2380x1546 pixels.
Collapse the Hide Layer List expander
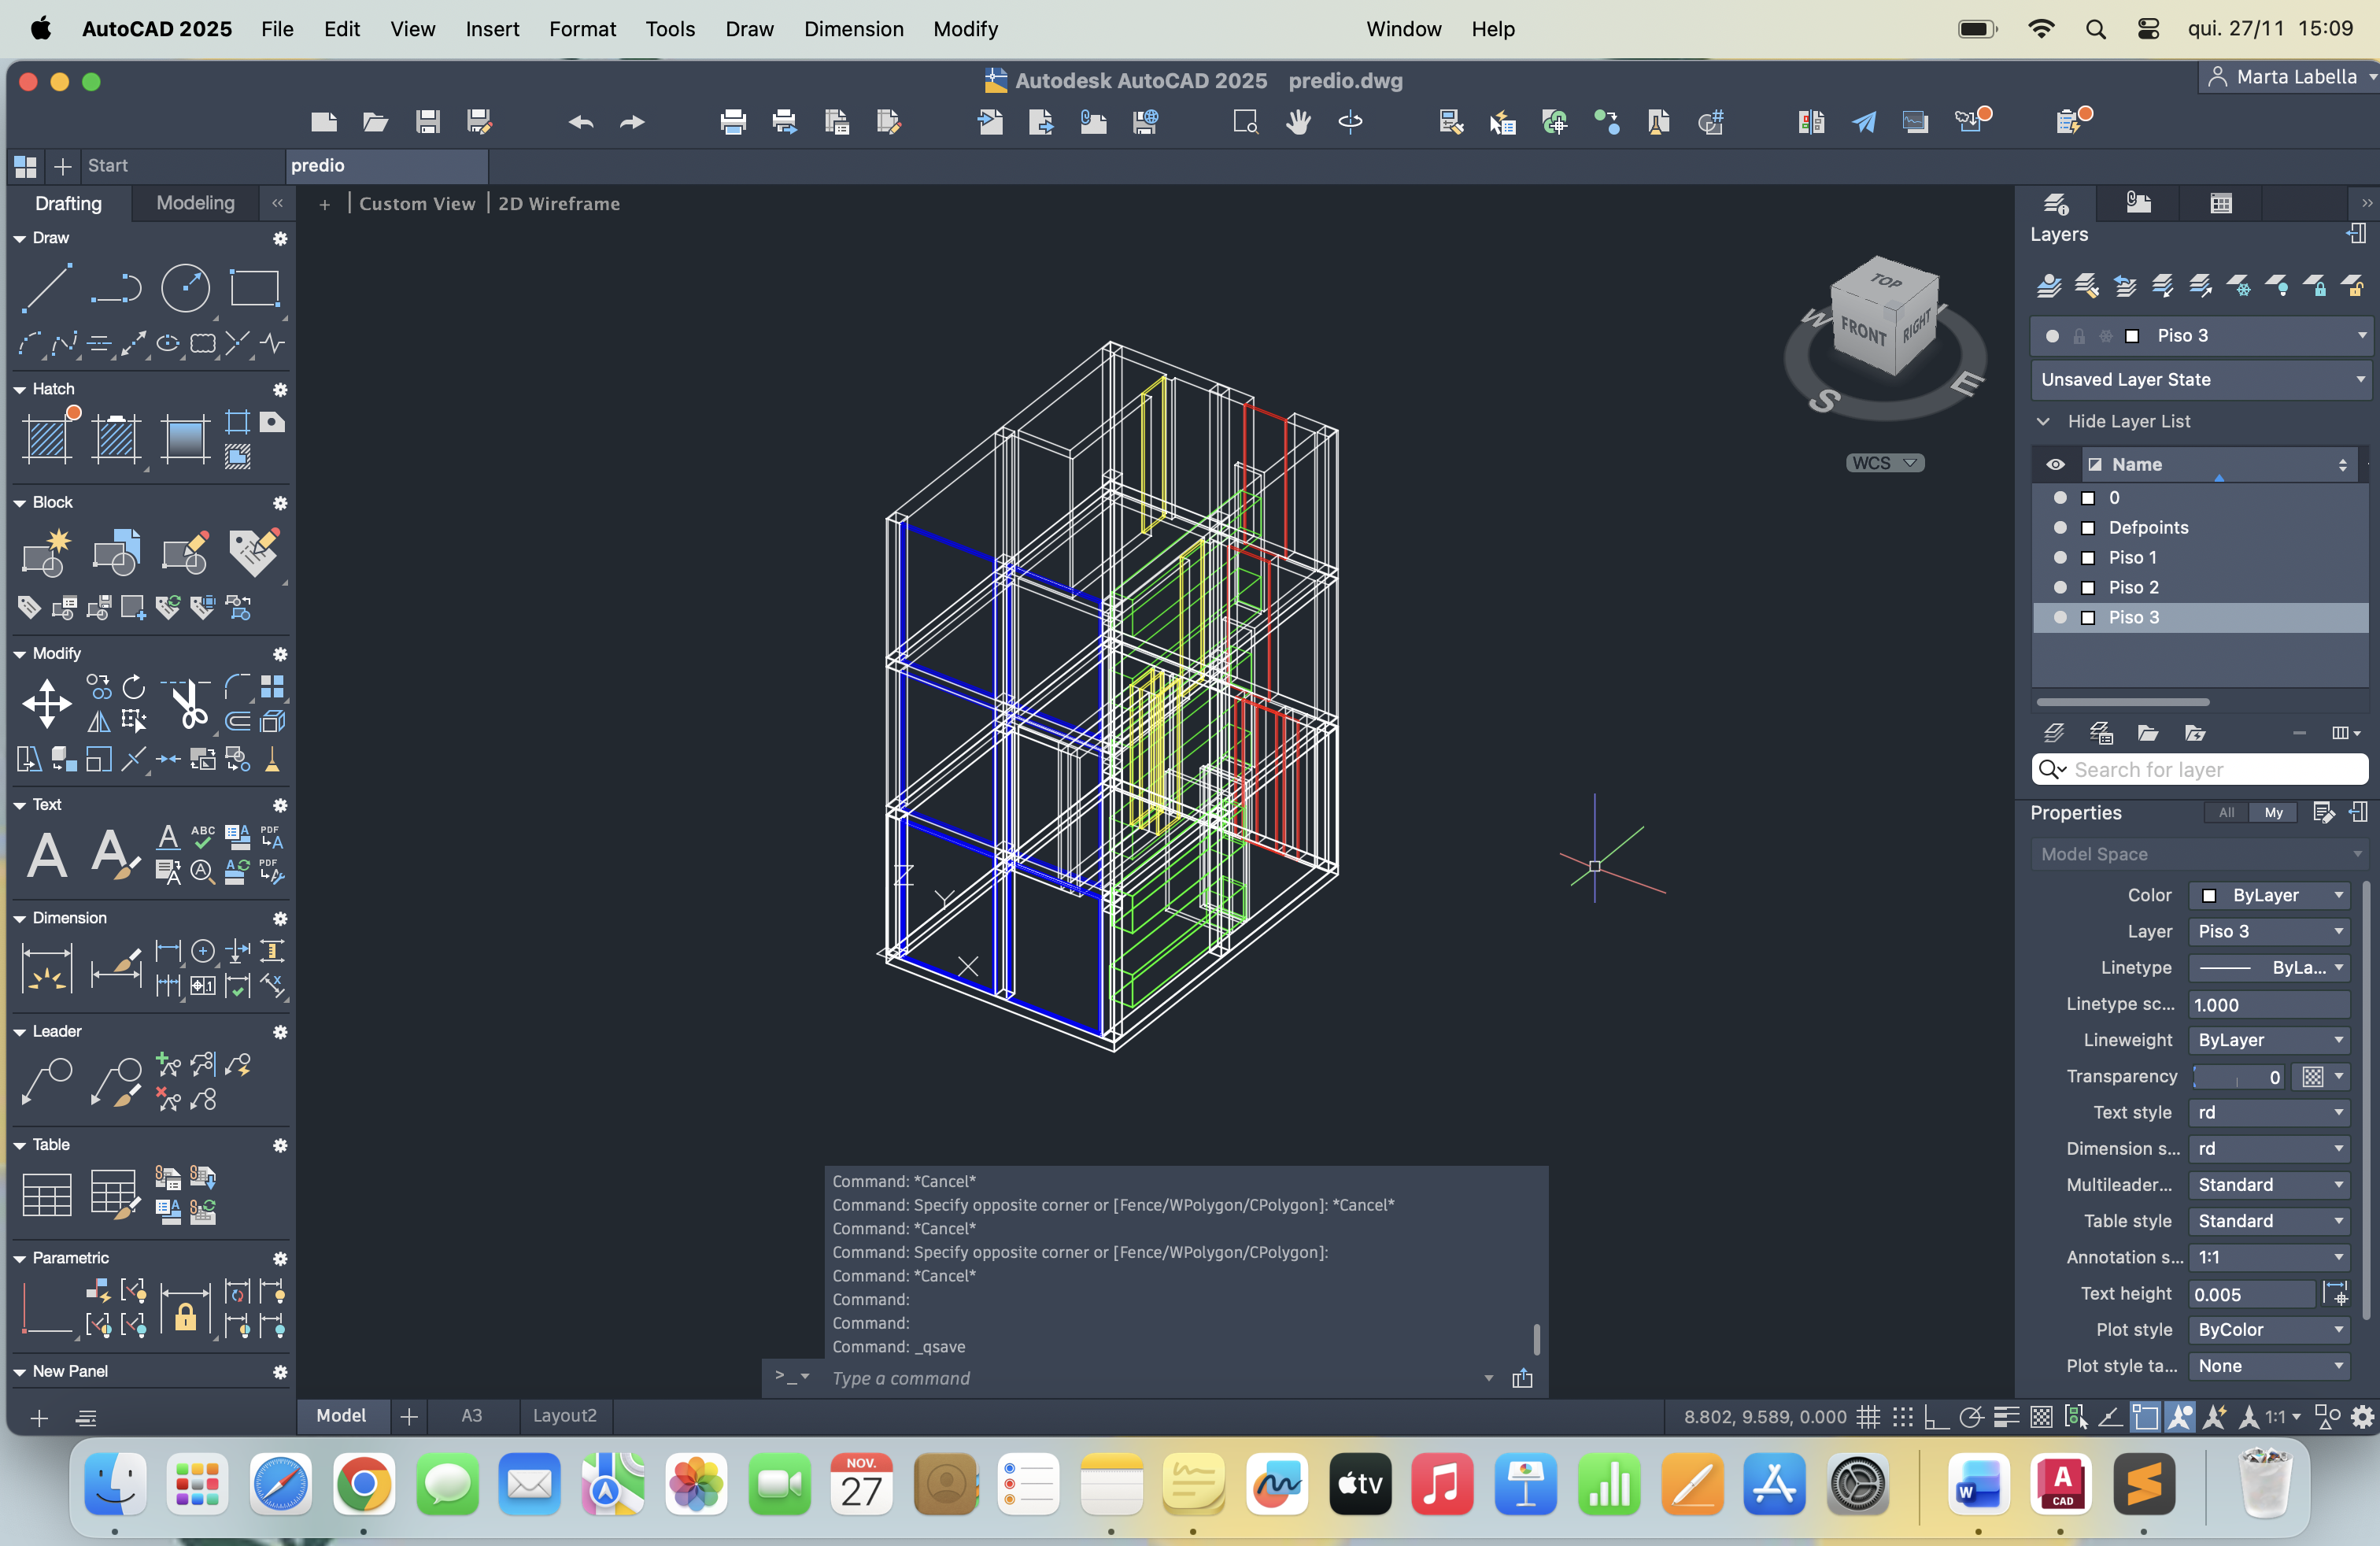(2044, 422)
